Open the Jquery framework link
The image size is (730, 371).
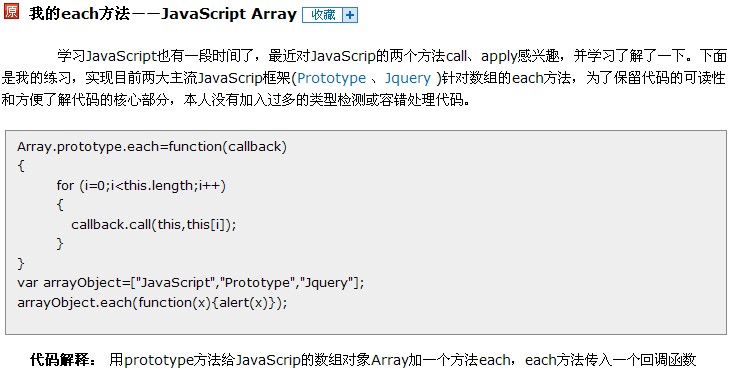[x=408, y=78]
